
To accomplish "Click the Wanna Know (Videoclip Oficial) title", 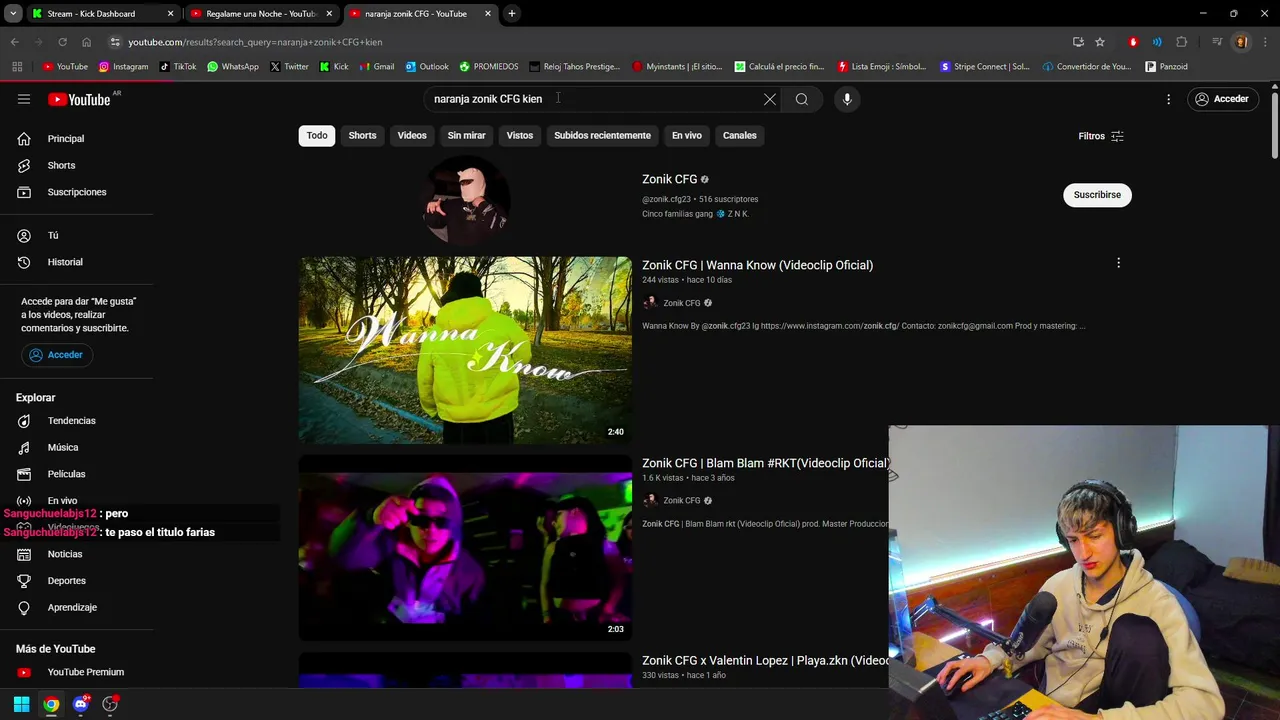I will coord(757,265).
